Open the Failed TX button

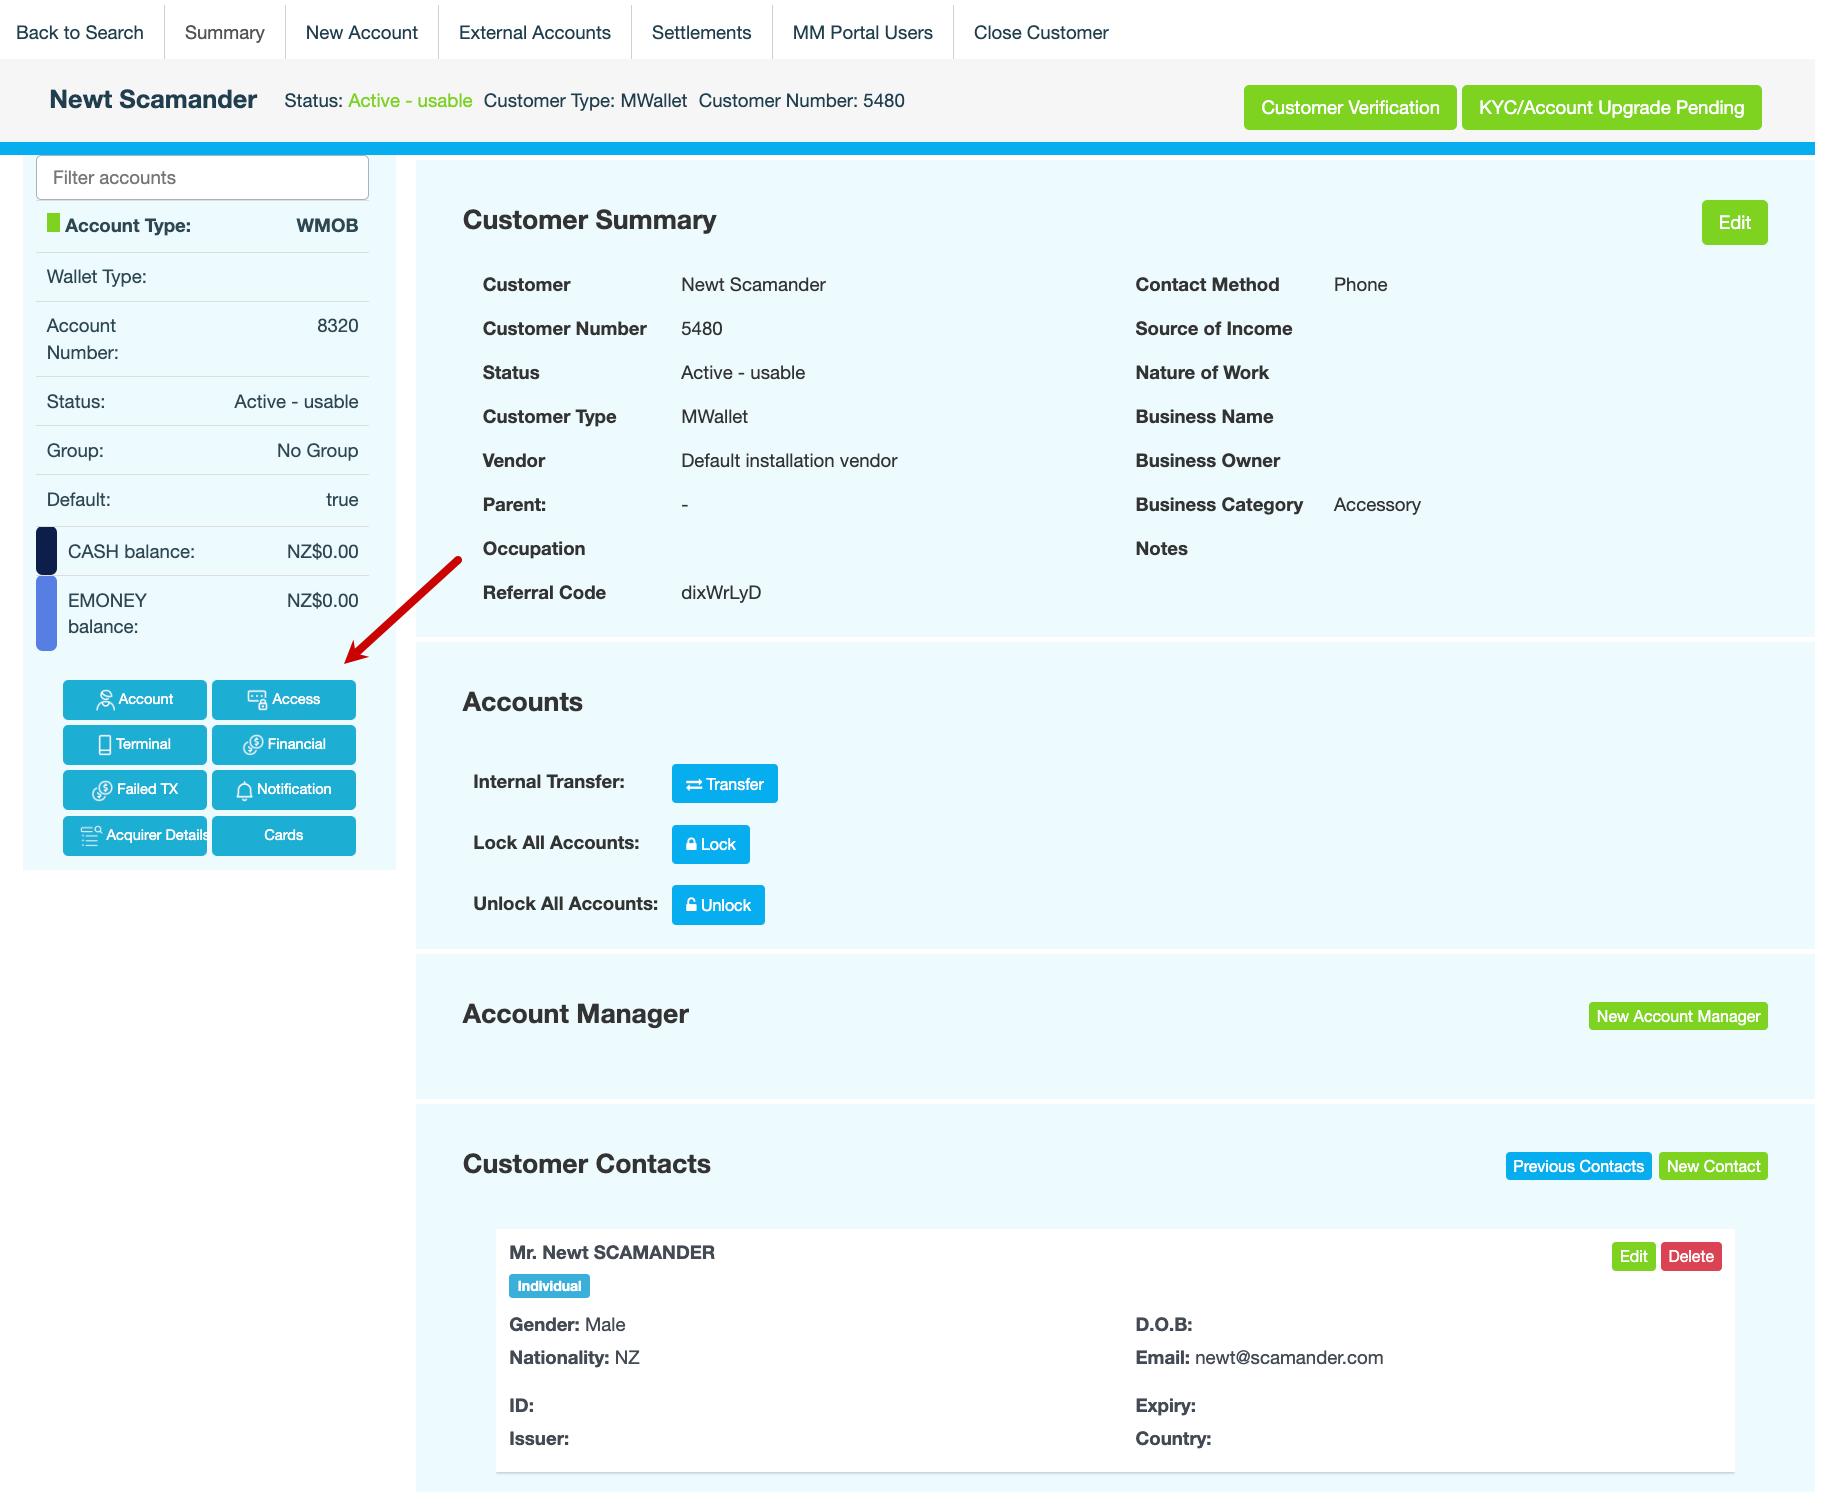click(x=134, y=789)
